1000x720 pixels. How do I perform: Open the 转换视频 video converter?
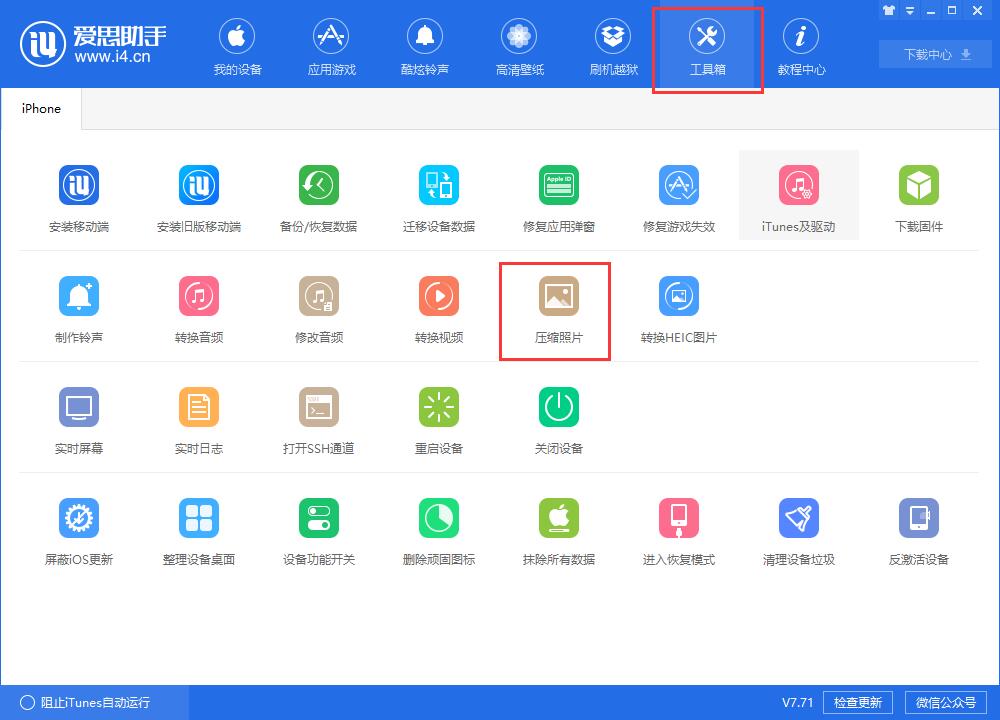pos(438,307)
